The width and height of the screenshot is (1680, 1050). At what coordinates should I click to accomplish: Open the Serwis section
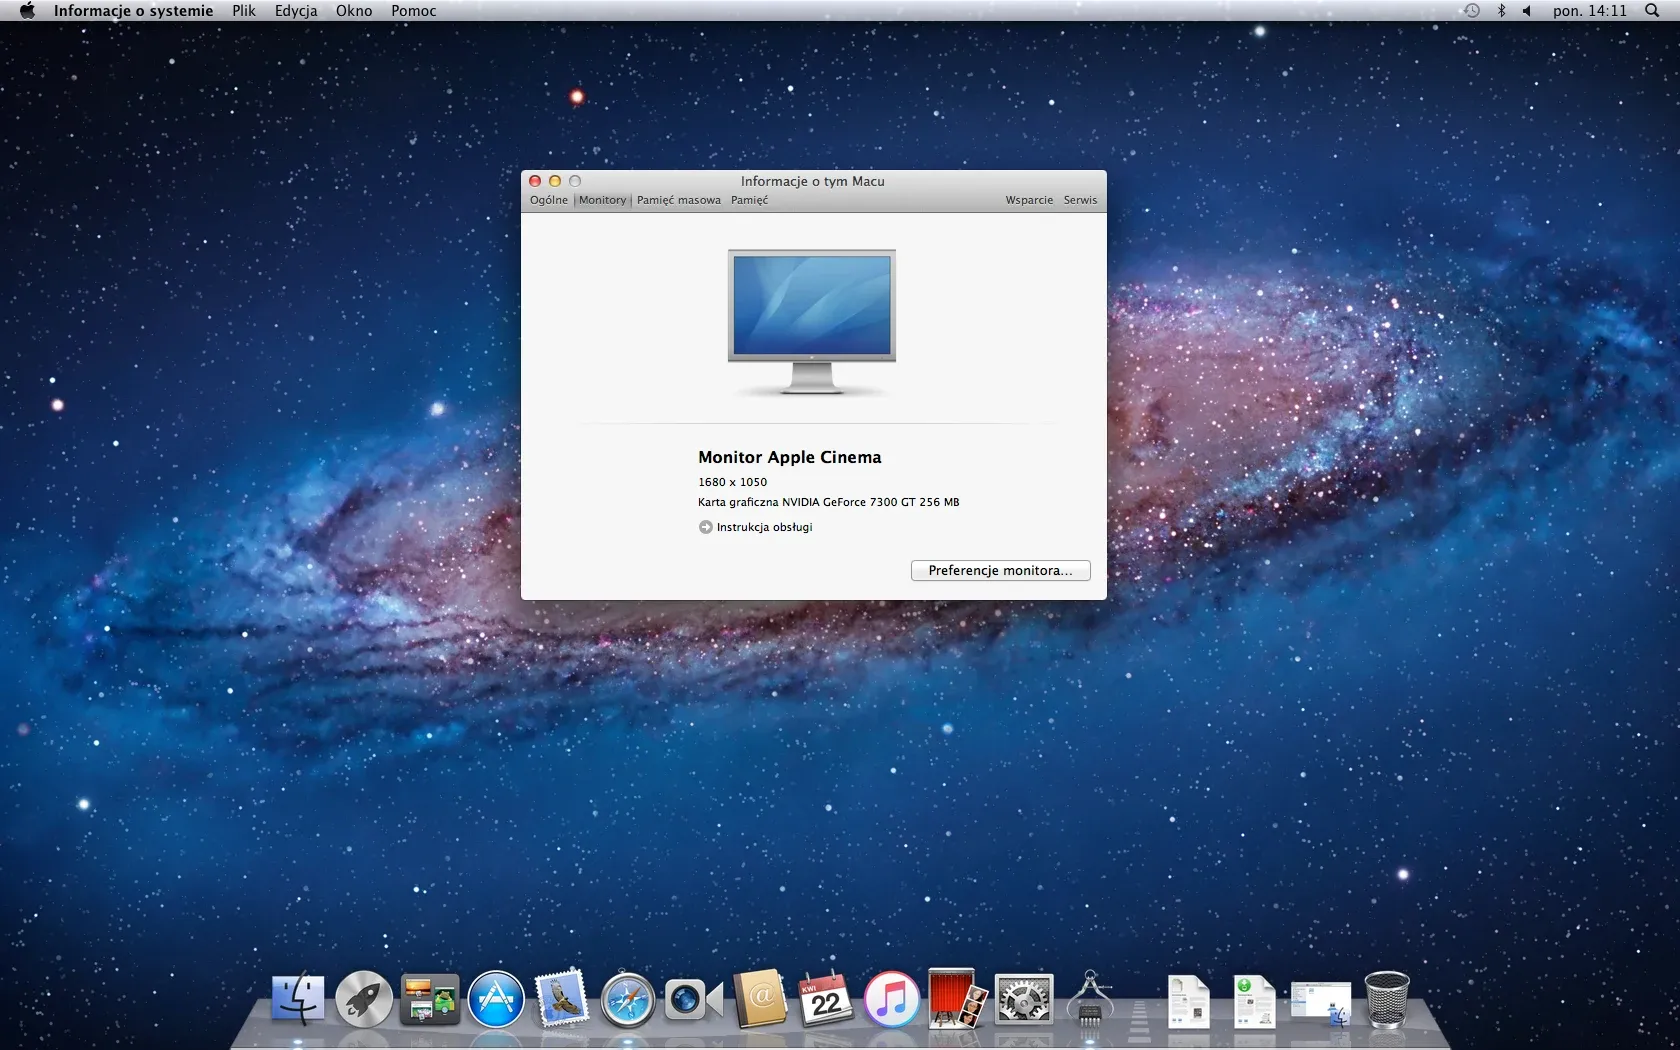[1080, 200]
